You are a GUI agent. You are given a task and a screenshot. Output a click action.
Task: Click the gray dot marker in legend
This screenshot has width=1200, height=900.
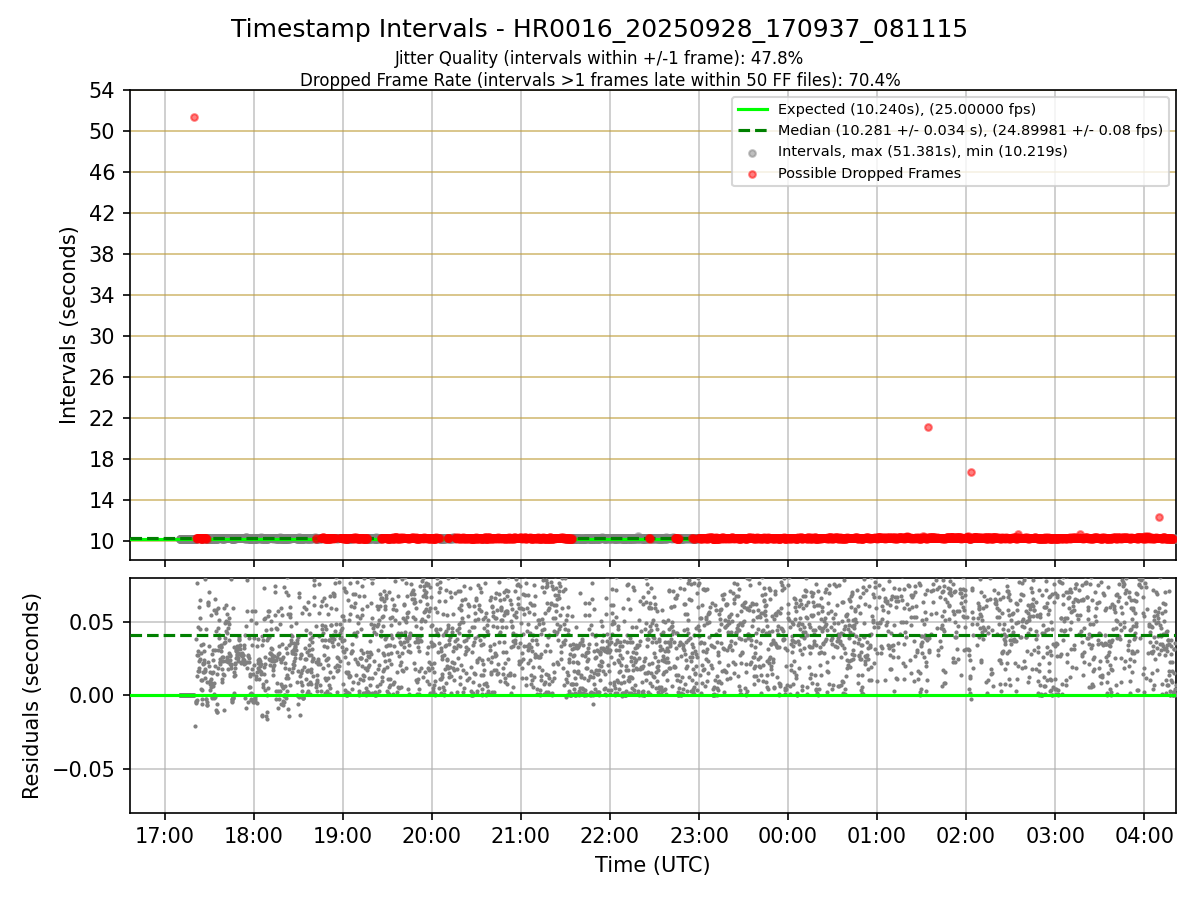[x=753, y=153]
